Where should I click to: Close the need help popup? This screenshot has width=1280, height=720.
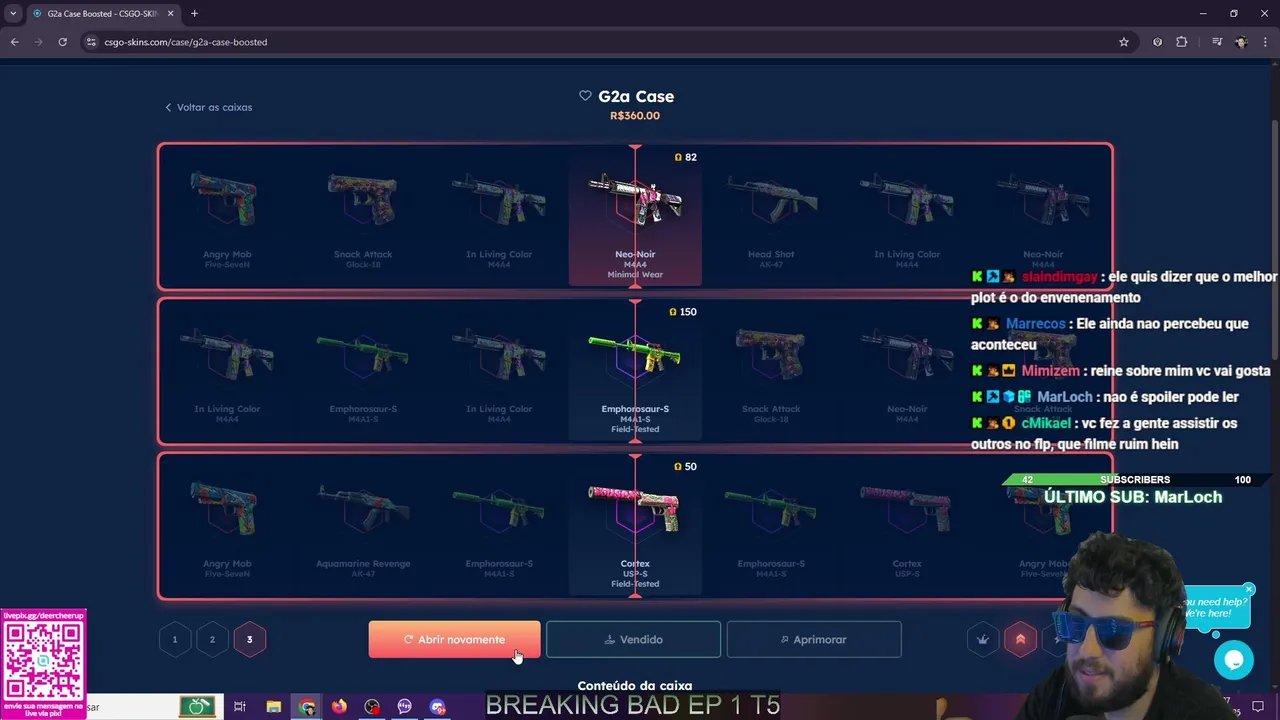(x=1249, y=589)
